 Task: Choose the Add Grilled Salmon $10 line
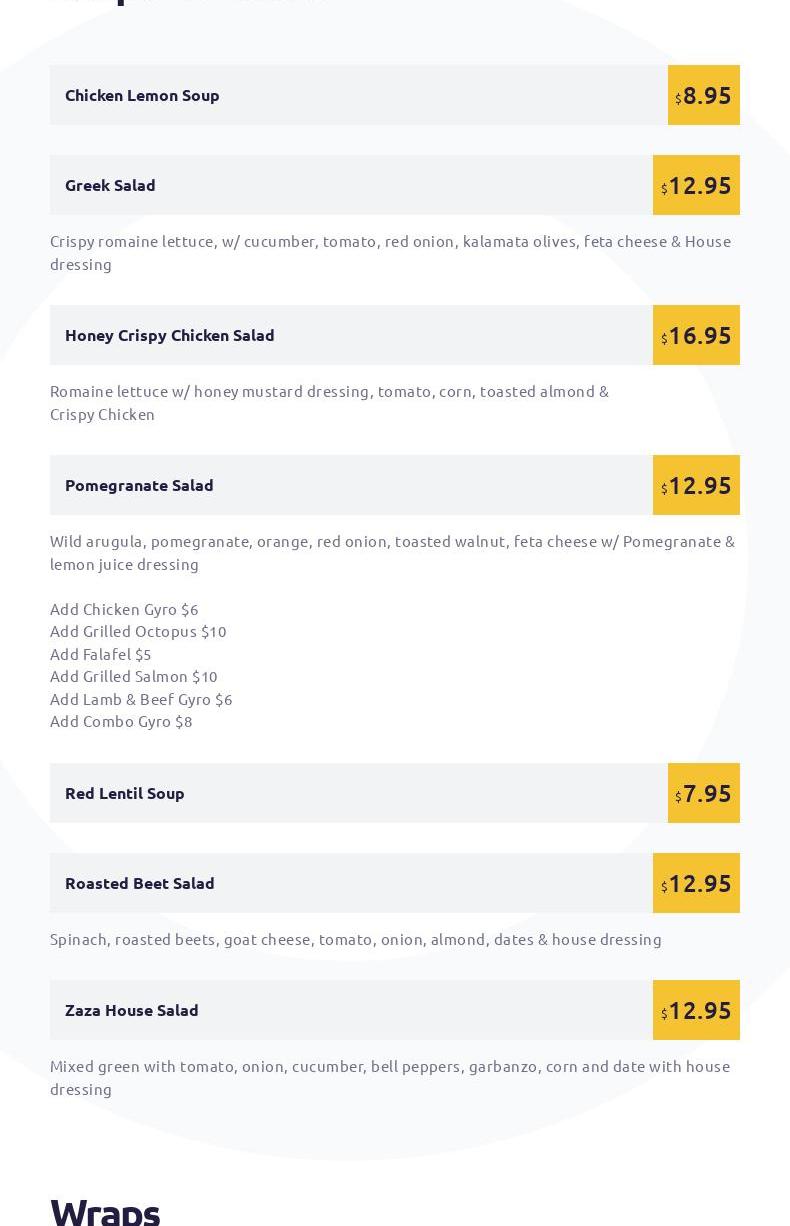tap(134, 676)
